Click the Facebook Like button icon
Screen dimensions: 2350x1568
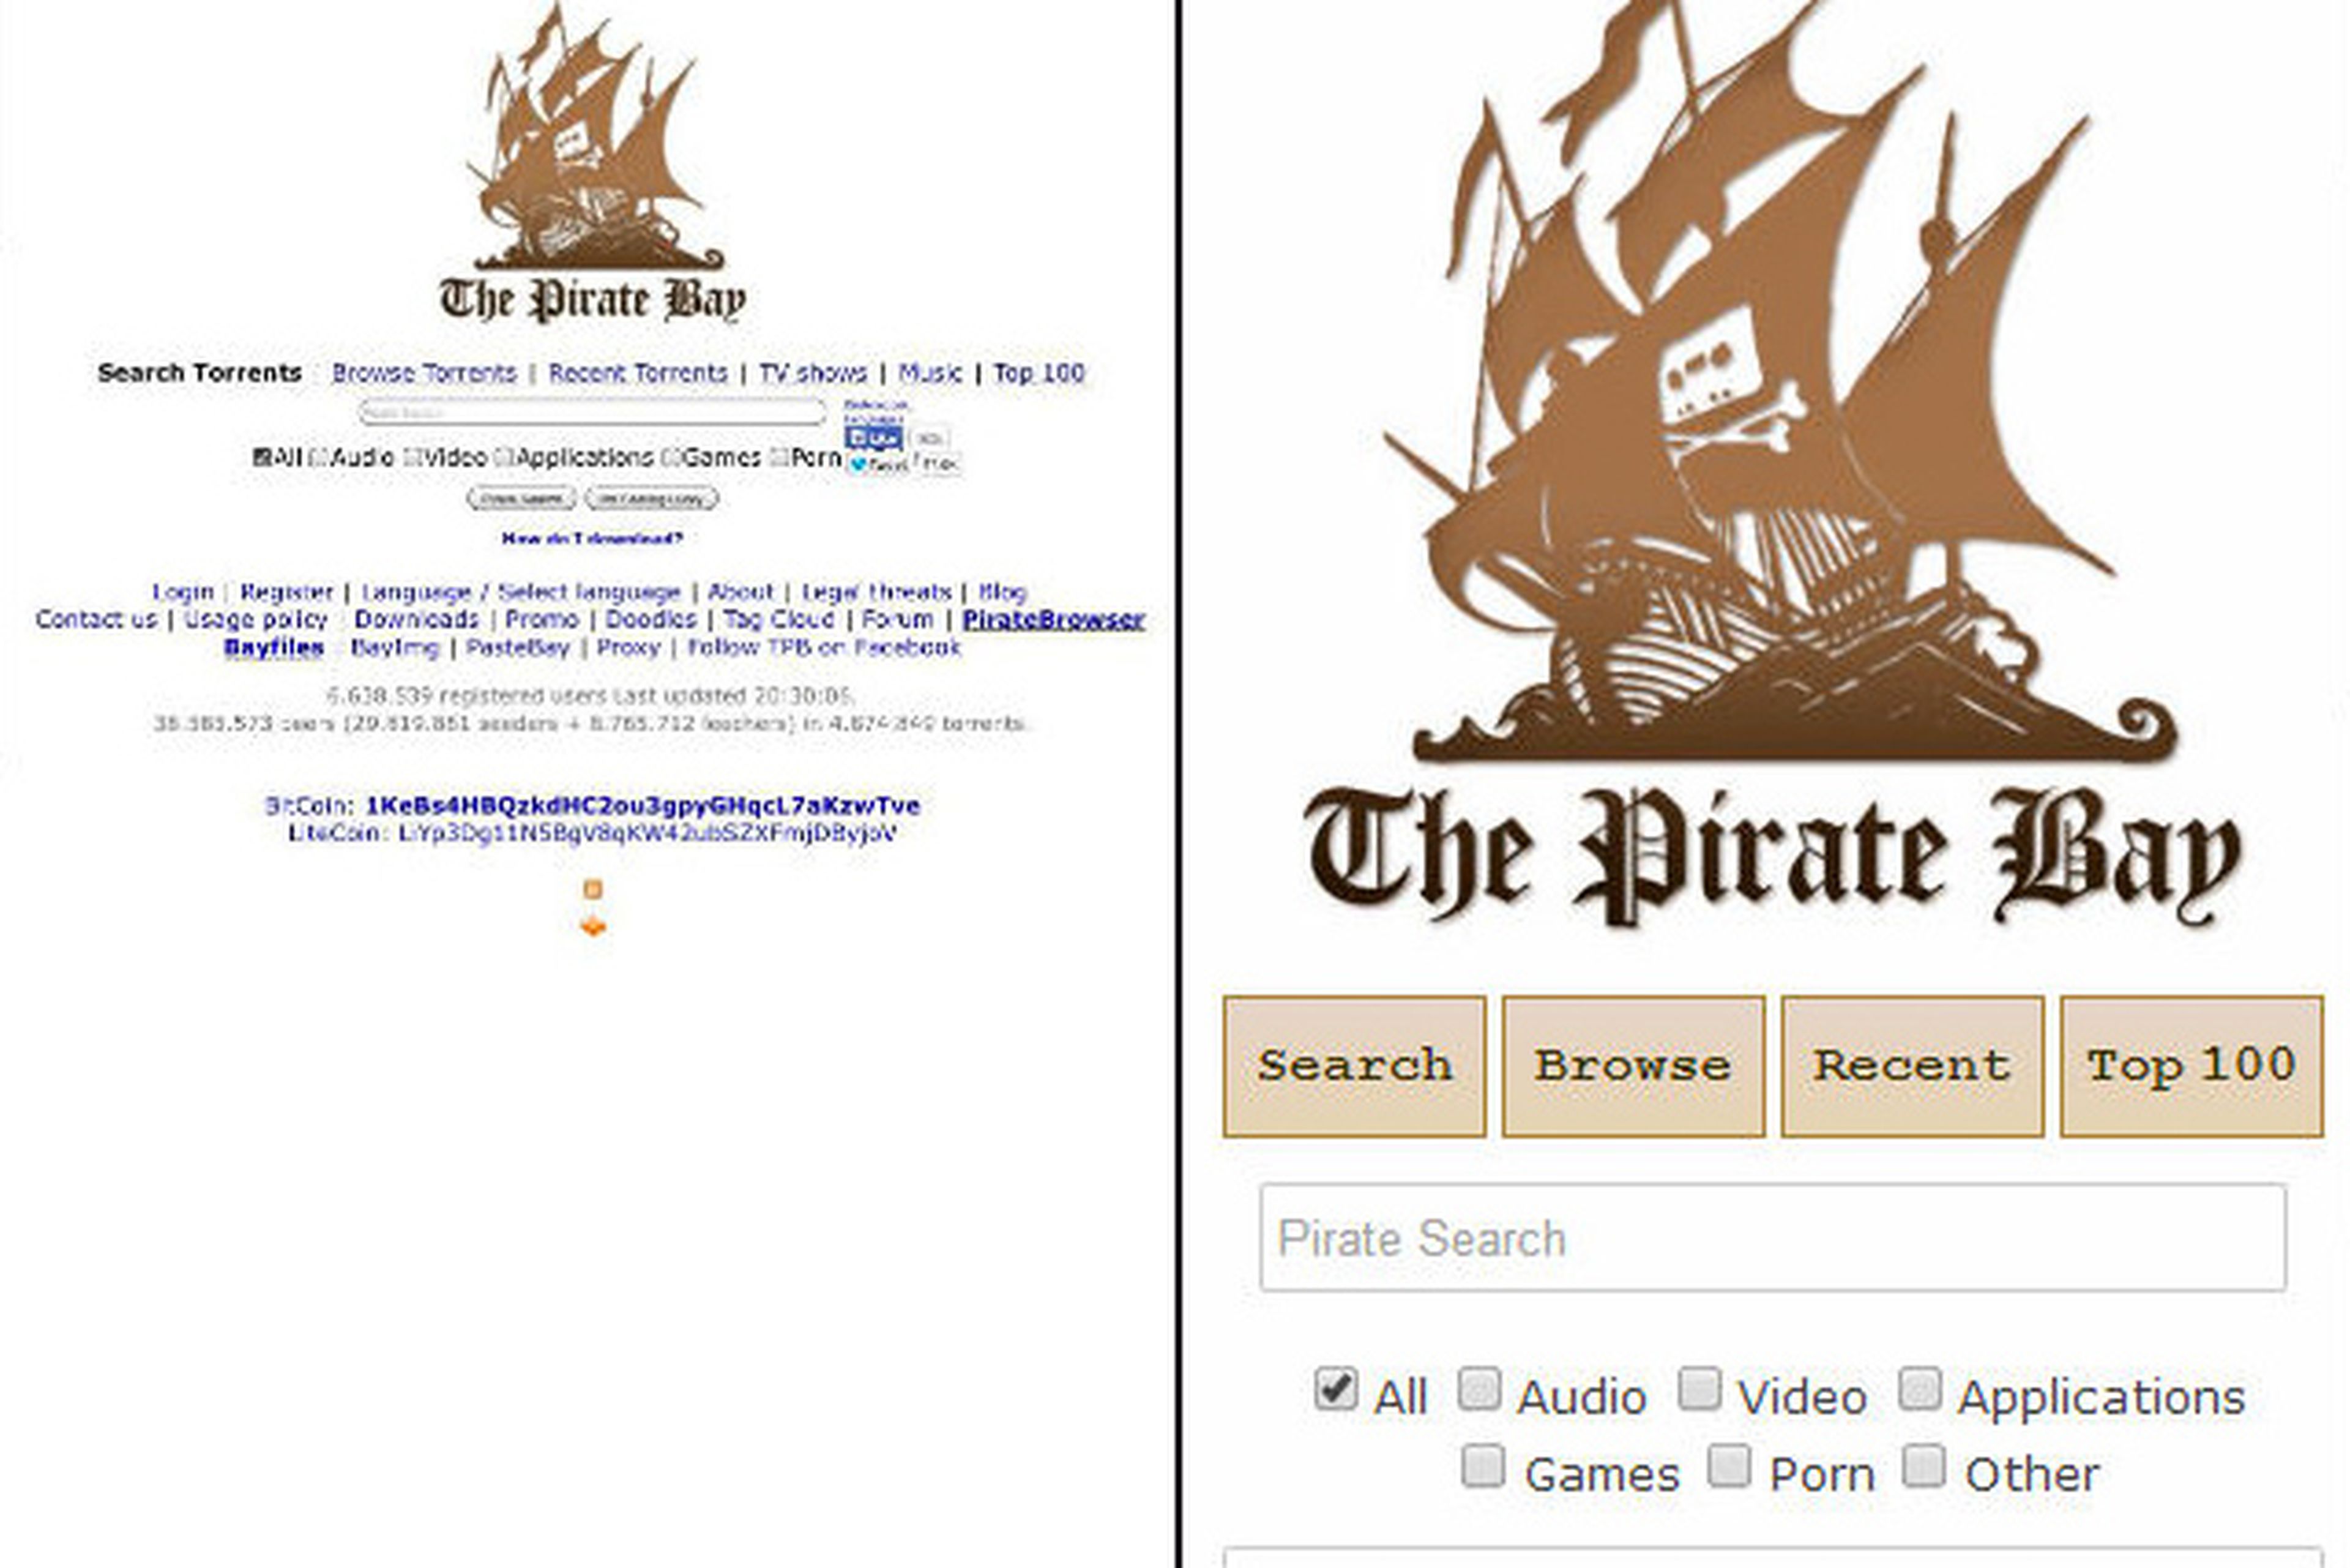(872, 438)
